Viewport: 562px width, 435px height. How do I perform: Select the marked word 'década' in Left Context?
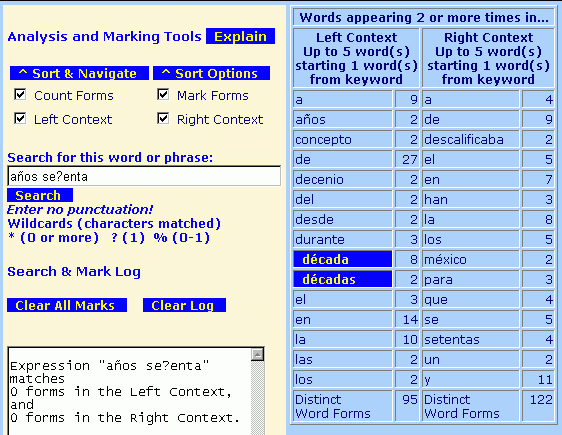pyautogui.click(x=343, y=259)
